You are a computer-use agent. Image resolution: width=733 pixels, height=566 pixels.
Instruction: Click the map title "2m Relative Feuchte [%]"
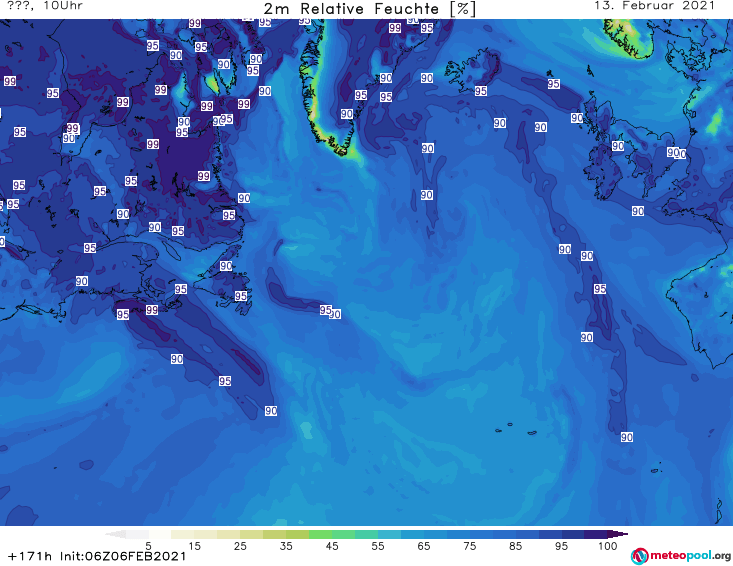[370, 9]
